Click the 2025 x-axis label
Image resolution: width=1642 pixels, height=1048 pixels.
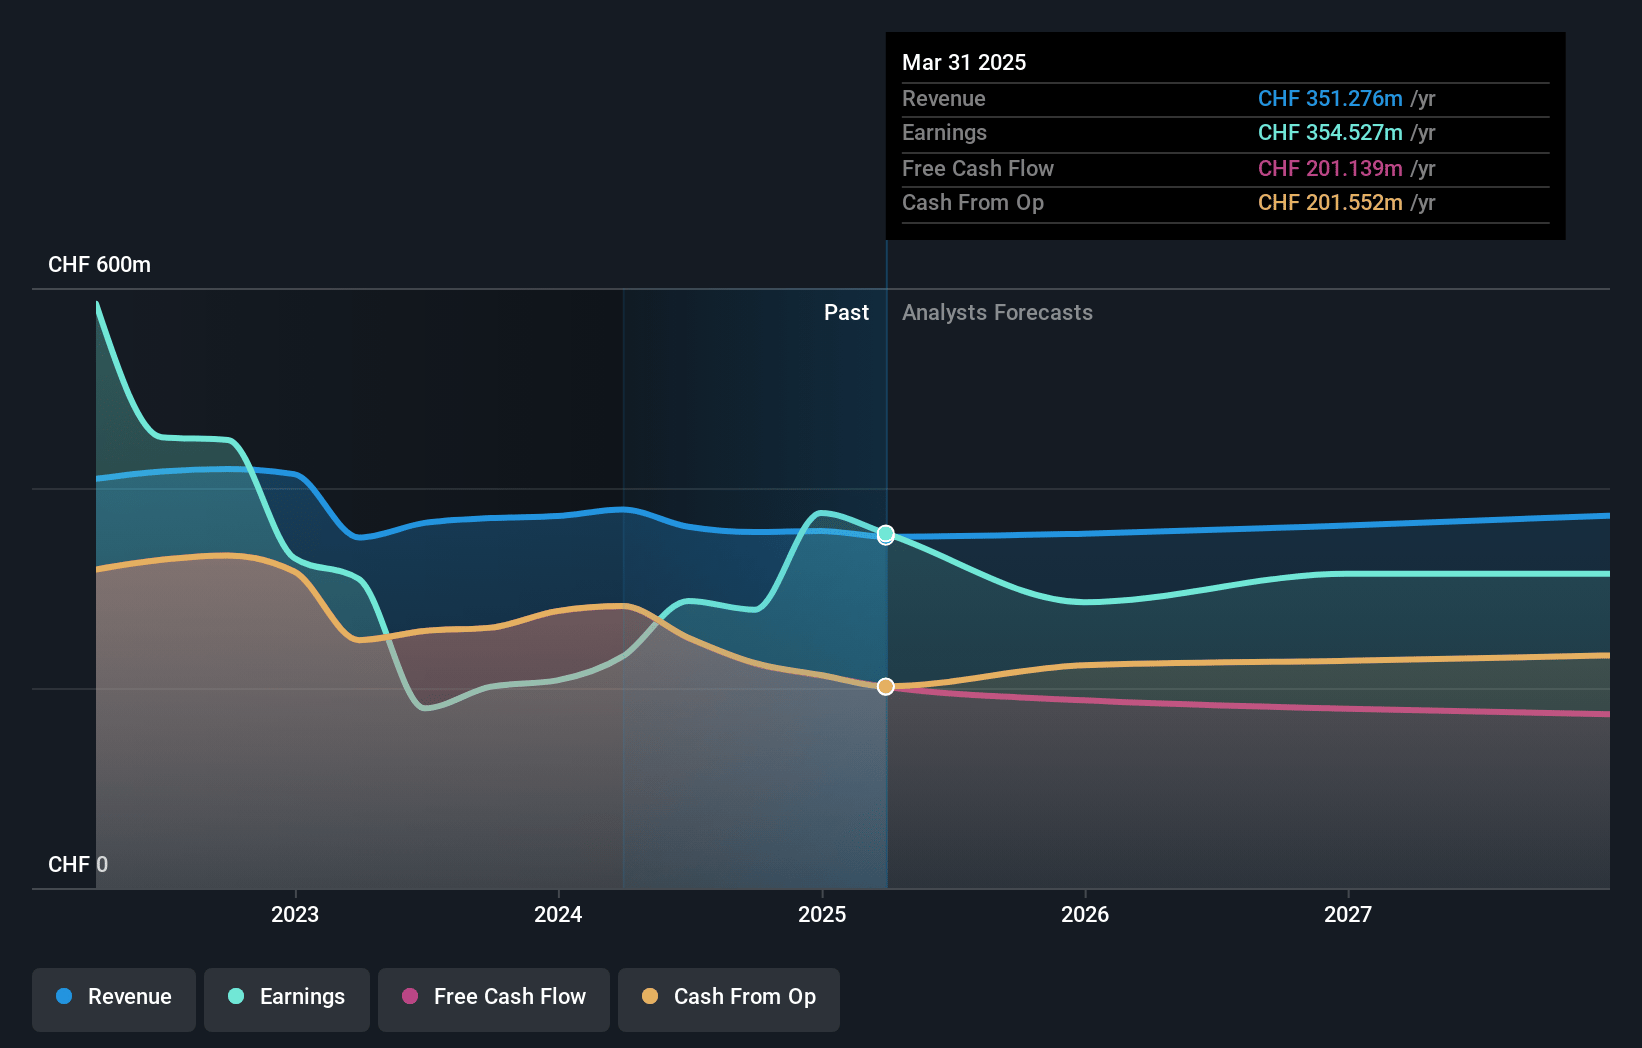[x=822, y=914]
